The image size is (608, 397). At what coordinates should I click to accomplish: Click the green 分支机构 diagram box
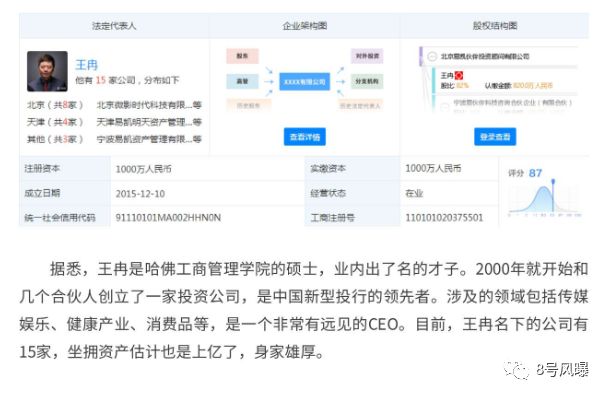(x=367, y=81)
